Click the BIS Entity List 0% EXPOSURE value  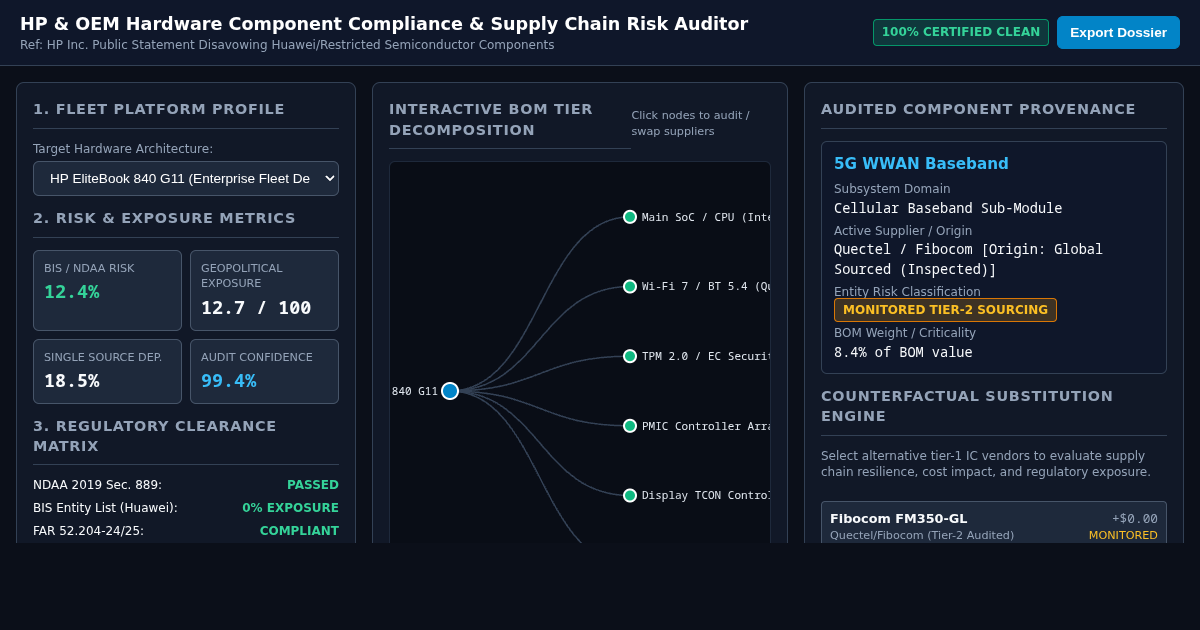click(x=290, y=508)
